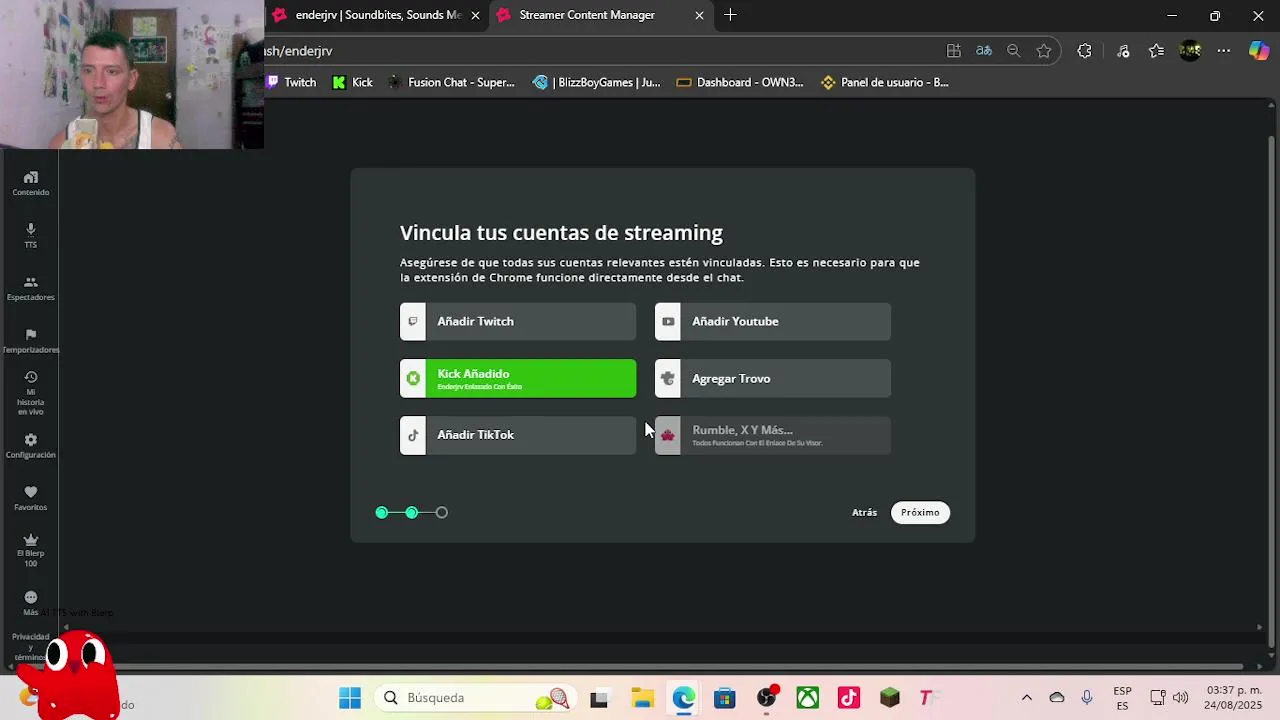This screenshot has height=720, width=1280.
Task: Open Dashboard - OWN3D bookmark
Action: click(740, 83)
